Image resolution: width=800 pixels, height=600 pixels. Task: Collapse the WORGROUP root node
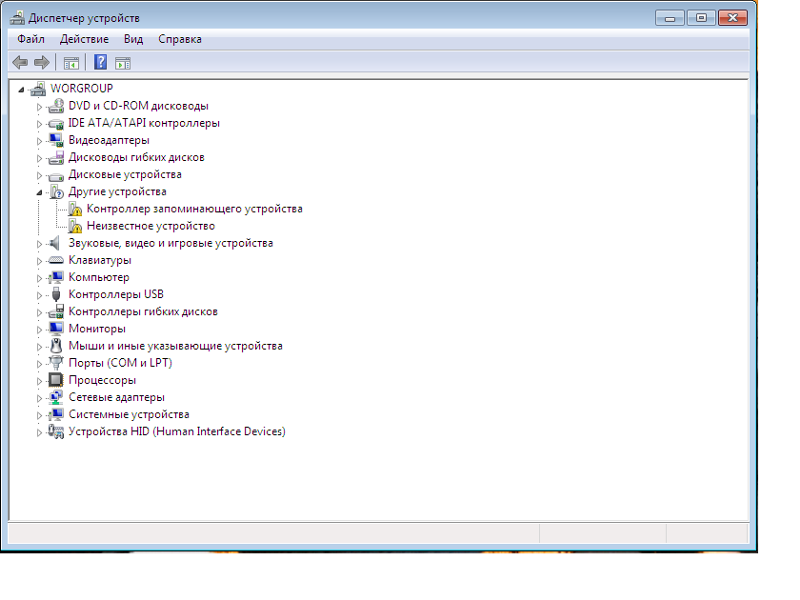click(x=21, y=90)
